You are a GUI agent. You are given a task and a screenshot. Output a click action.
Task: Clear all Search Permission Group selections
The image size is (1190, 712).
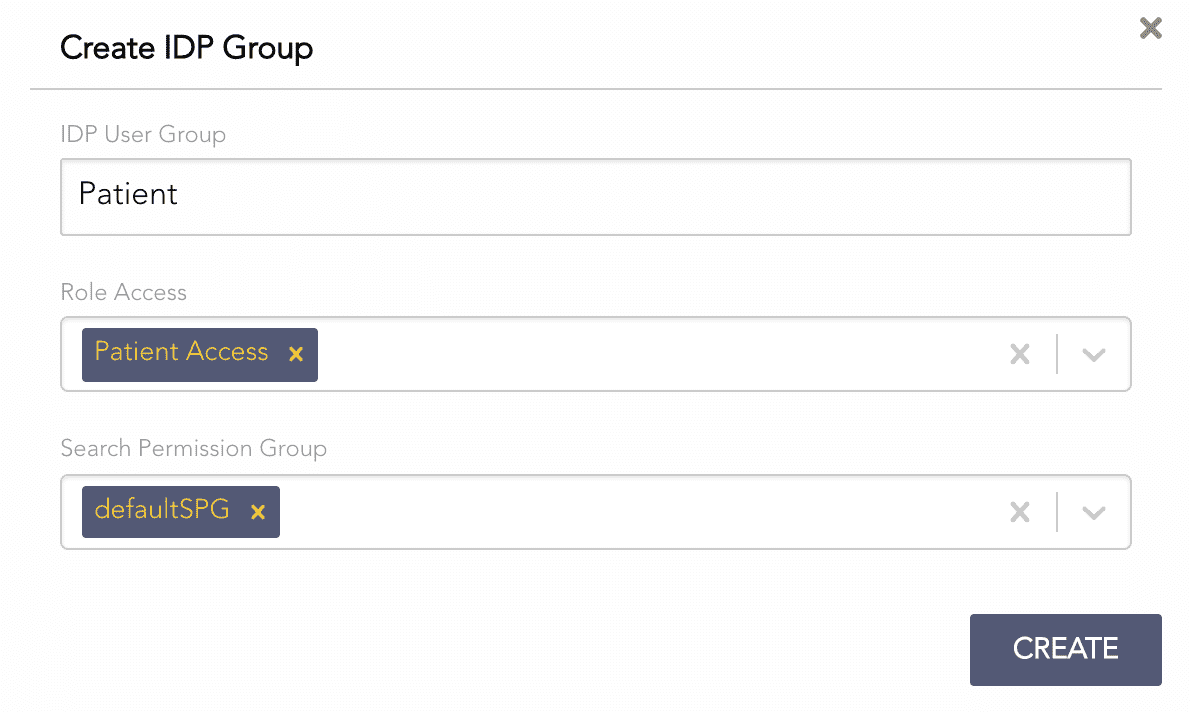click(x=1019, y=512)
